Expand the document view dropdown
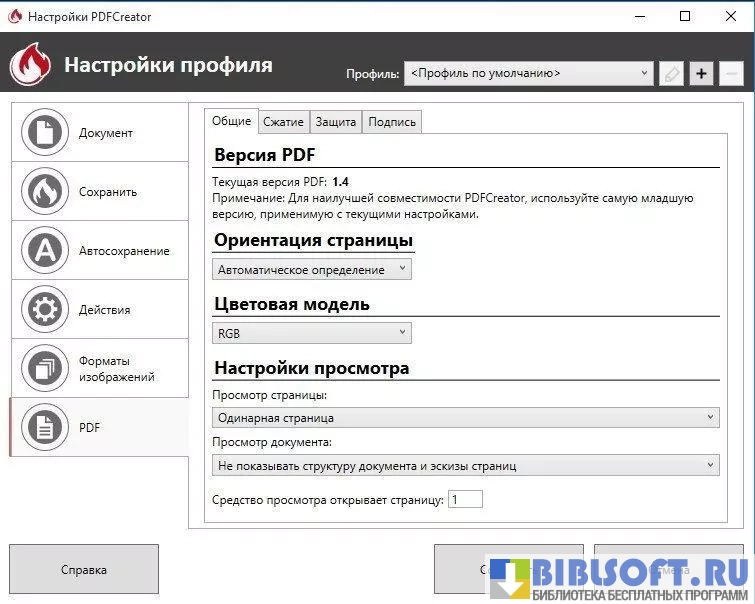This screenshot has height=604, width=755. tap(465, 465)
